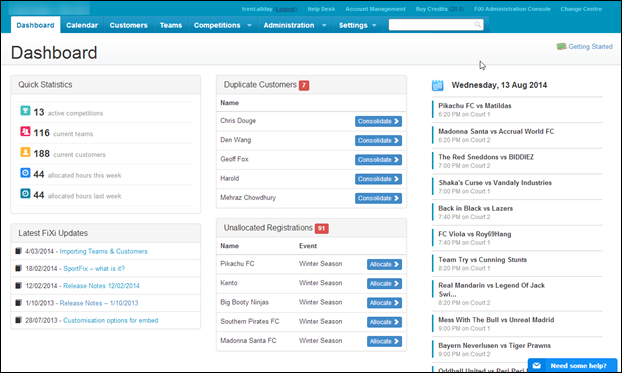Click the Need some help? button
The height and width of the screenshot is (373, 622).
tap(572, 365)
